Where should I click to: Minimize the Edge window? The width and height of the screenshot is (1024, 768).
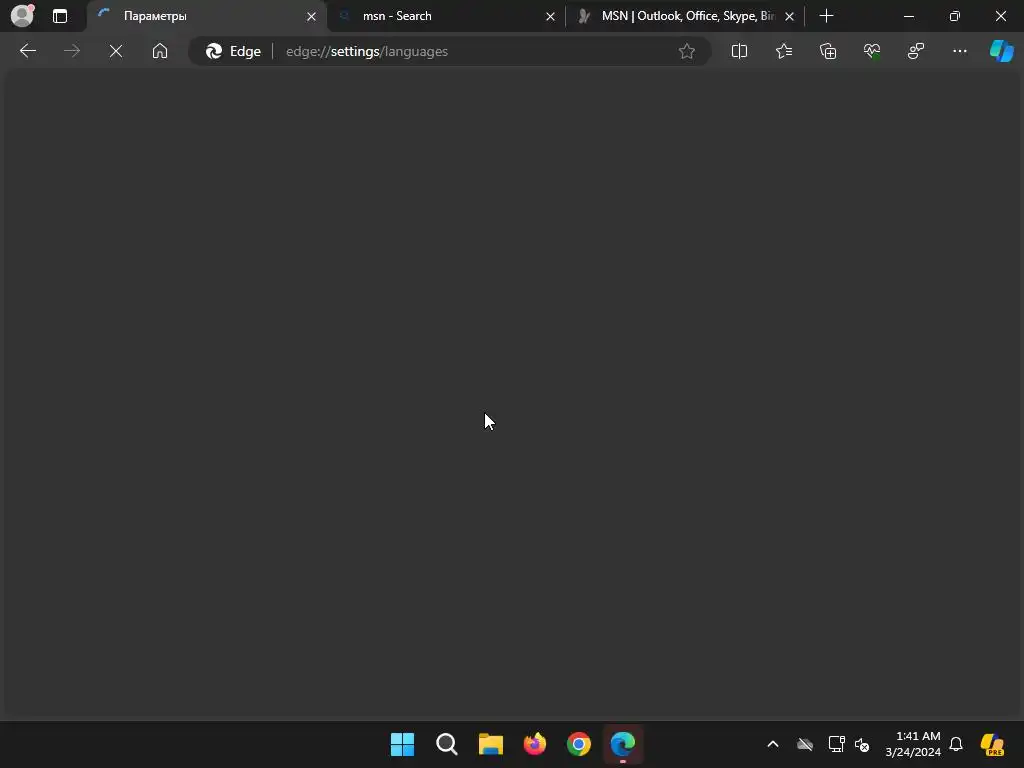908,16
